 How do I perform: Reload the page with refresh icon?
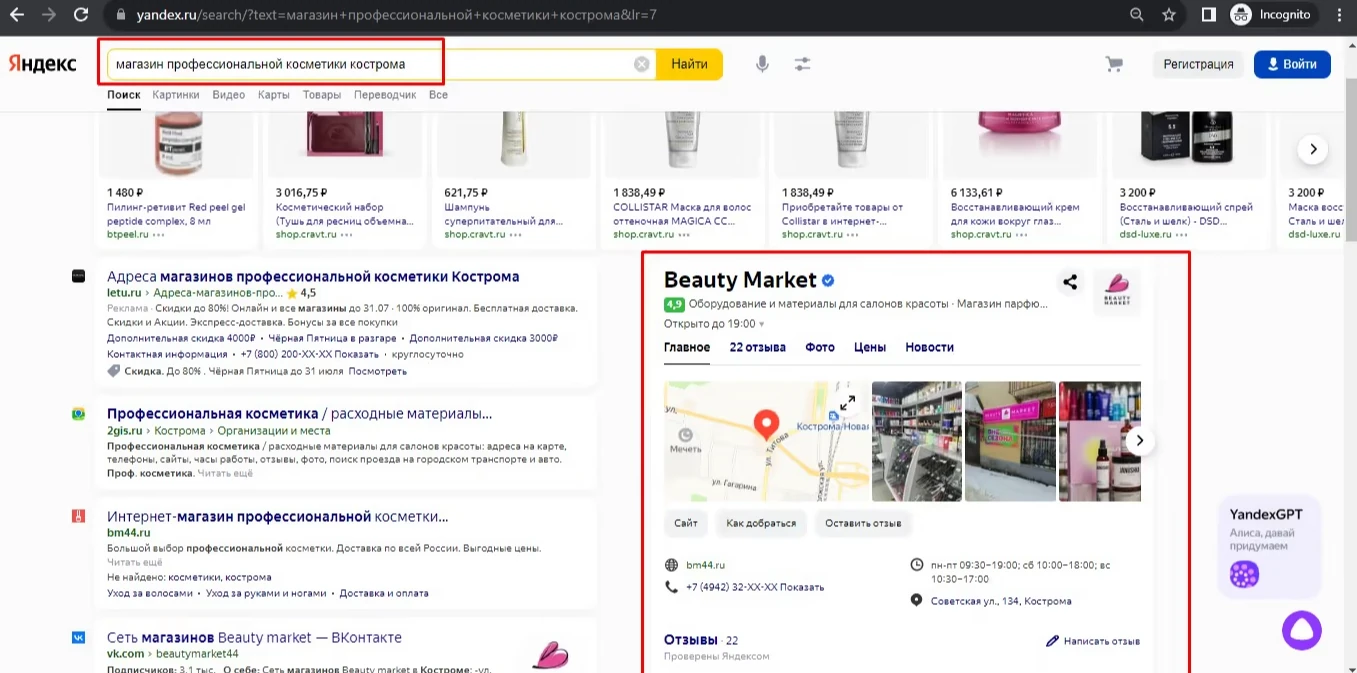point(81,15)
